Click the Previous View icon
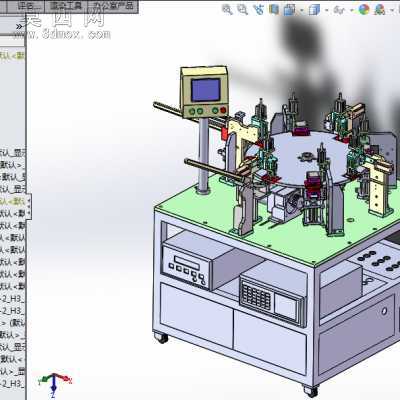The width and height of the screenshot is (400, 400). (258, 9)
